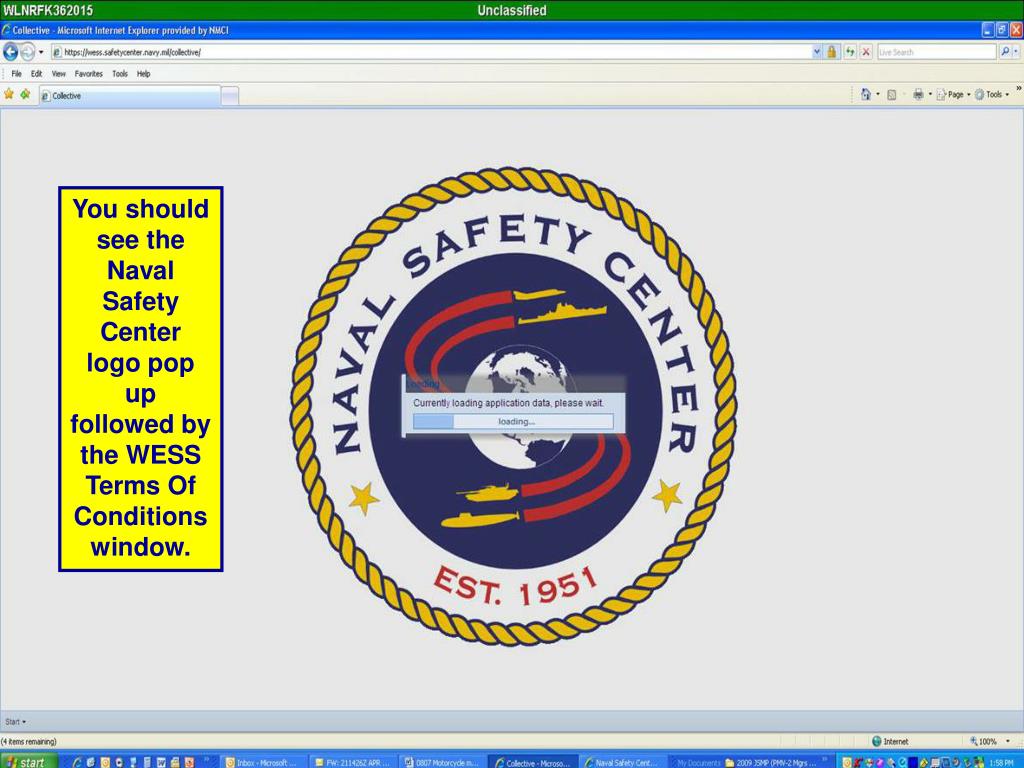This screenshot has height=768, width=1024.
Task: Click the Home page icon
Action: tap(866, 94)
